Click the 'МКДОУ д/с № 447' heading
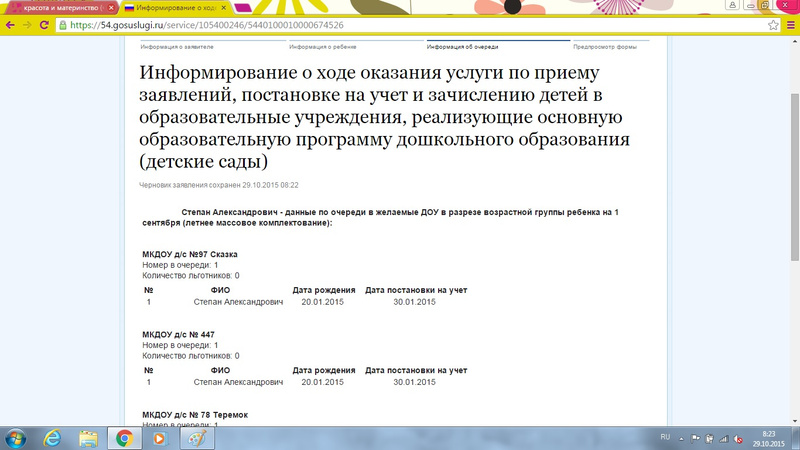Screen dimensions: 800x450 pos(178,335)
